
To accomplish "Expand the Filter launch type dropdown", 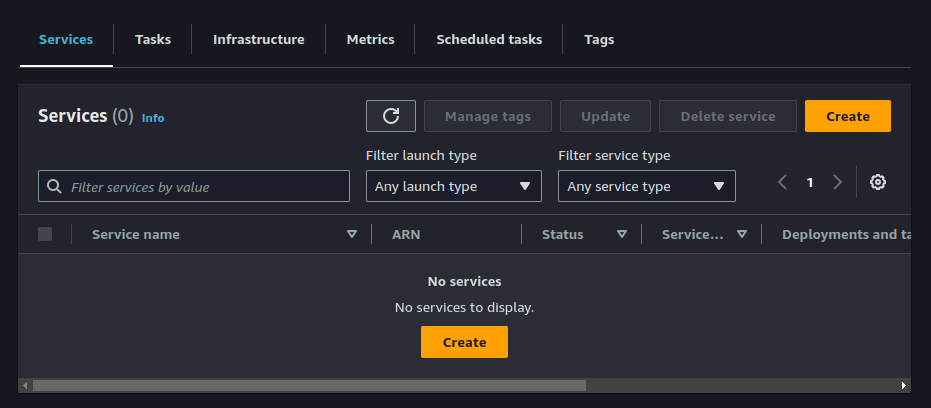I will pos(453,186).
